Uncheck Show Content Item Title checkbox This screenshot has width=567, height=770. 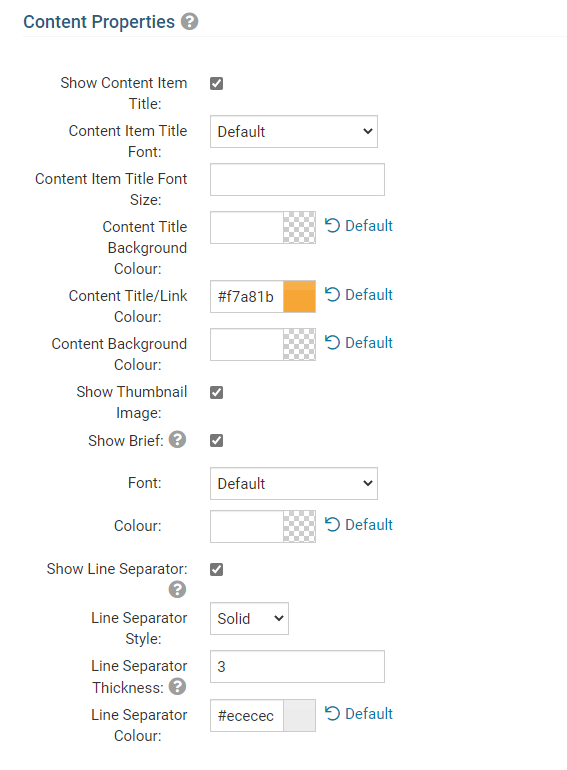pos(216,83)
